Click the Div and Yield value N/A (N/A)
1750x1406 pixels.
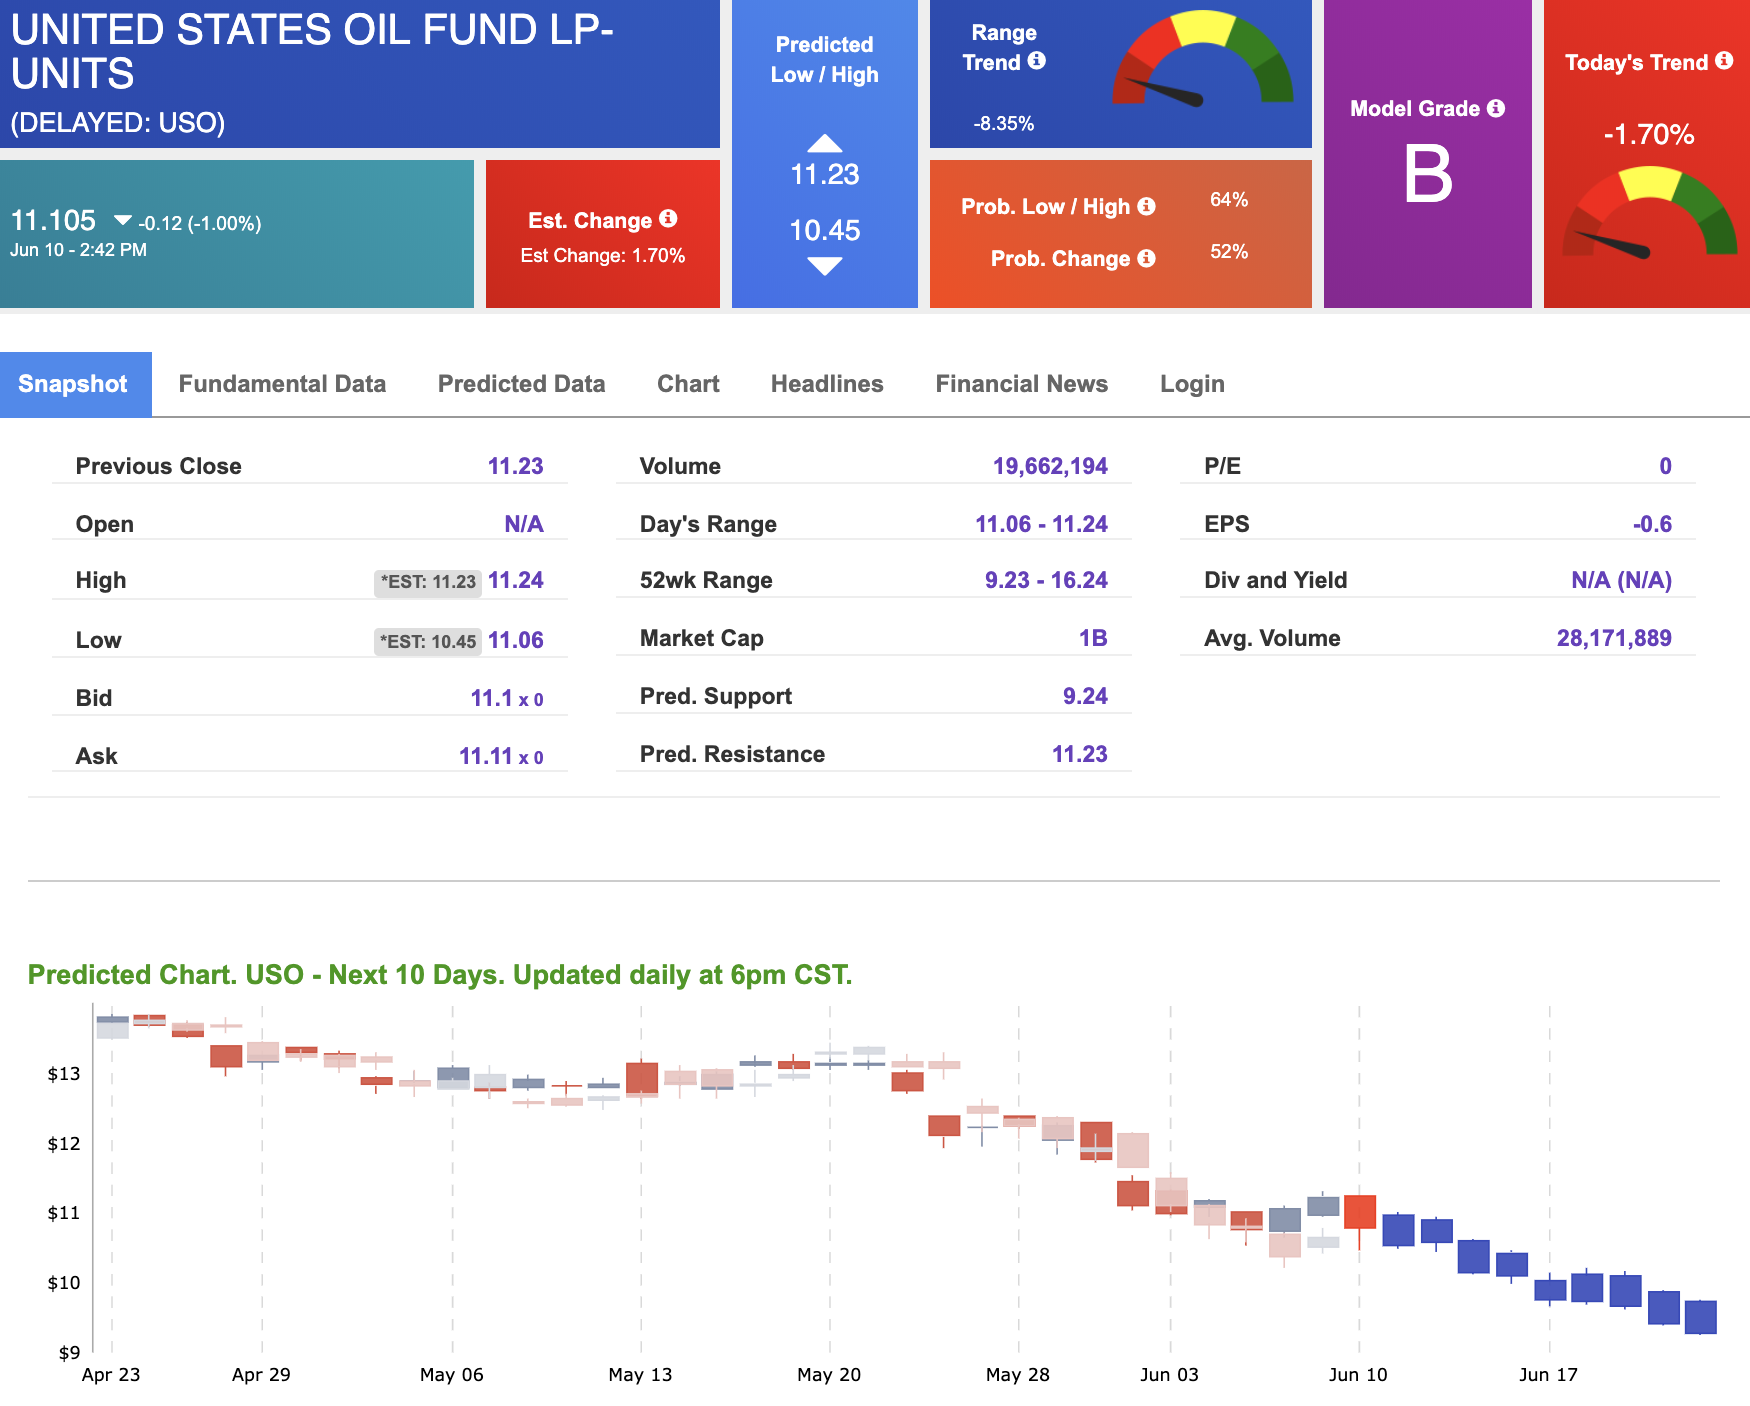[x=1621, y=580]
